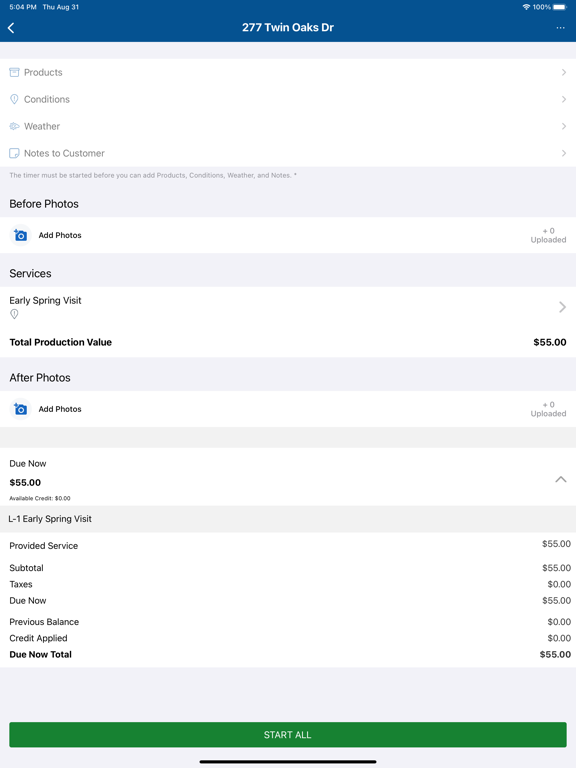576x768 pixels.
Task: Tap the Taxes line label
Action: click(21, 584)
